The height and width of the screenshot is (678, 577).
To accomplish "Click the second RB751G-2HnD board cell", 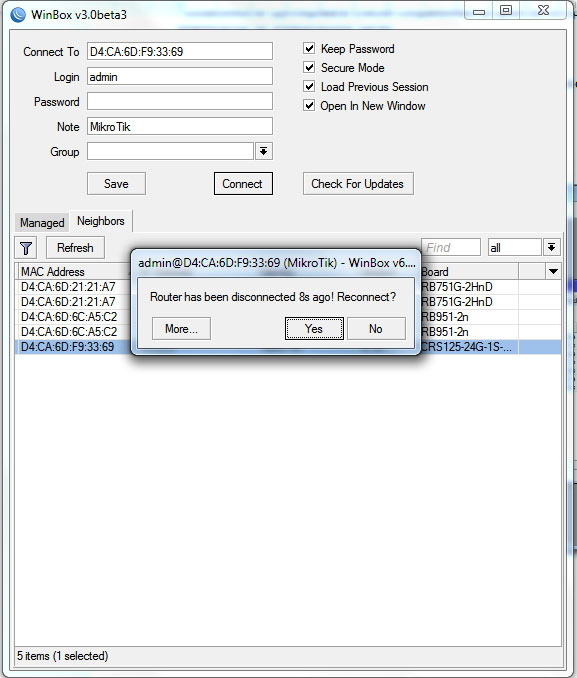I will 469,302.
